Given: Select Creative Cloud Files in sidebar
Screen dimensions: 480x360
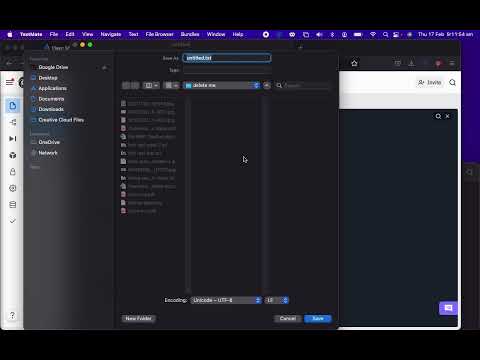Looking at the screenshot, I should coord(61,120).
